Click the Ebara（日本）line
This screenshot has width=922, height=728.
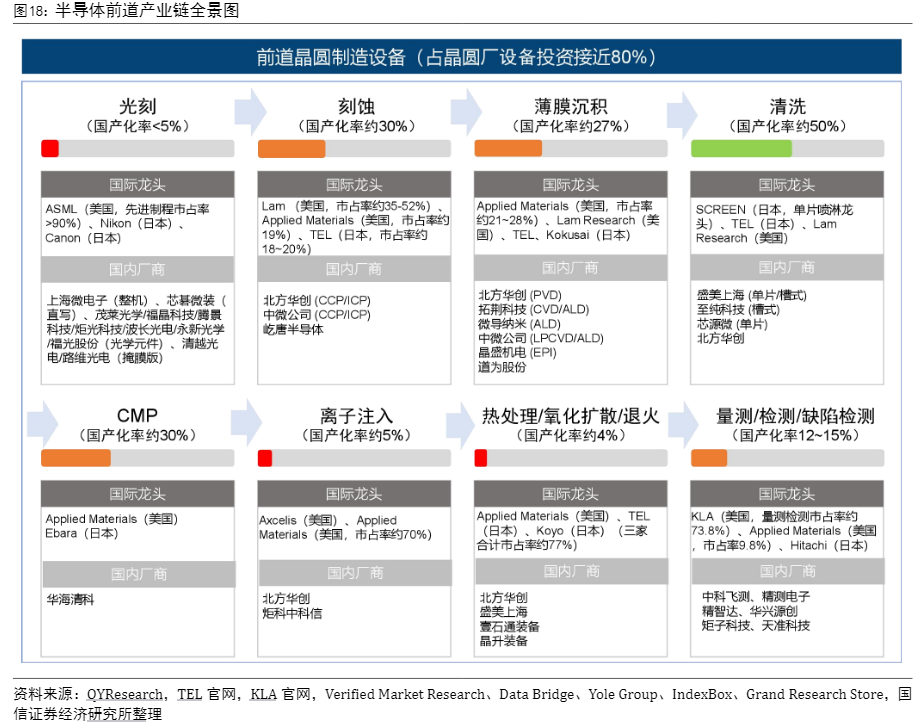[82, 533]
